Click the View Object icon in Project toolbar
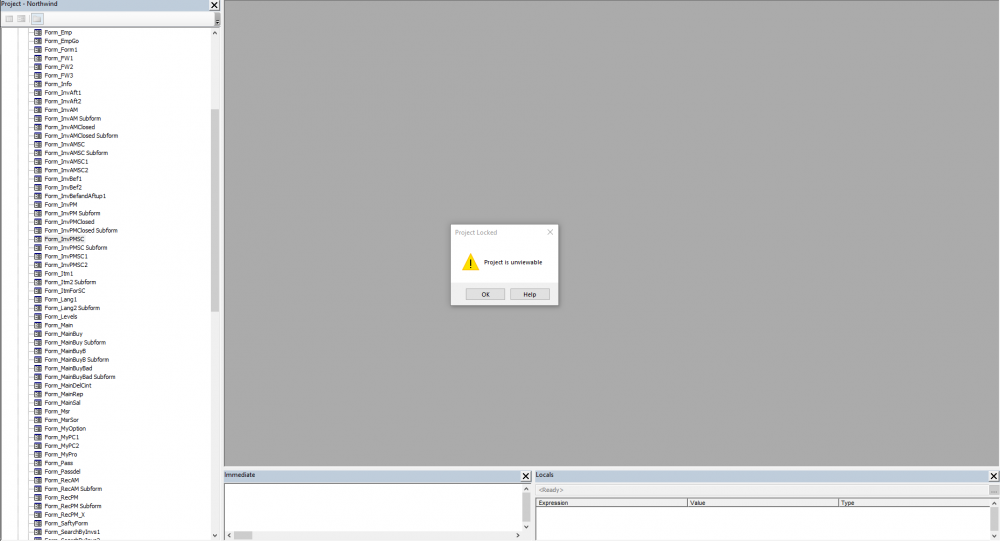Screen dimensions: 1000x541 22,19
